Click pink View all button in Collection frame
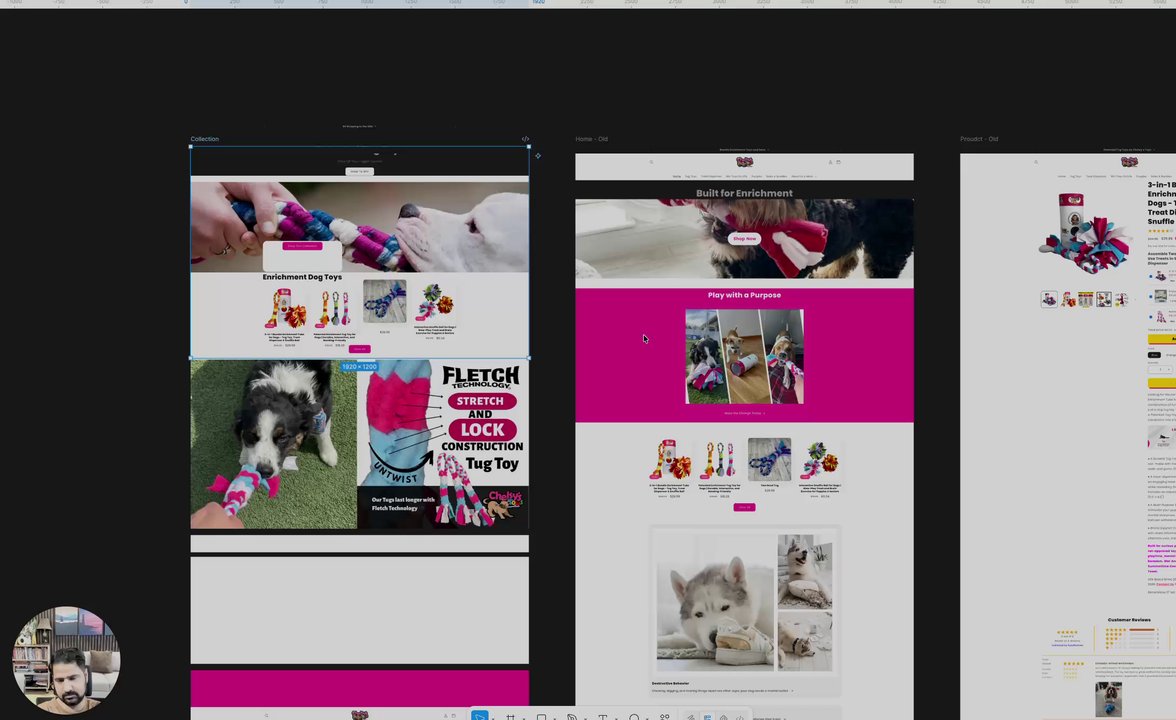1176x720 pixels. pyautogui.click(x=360, y=349)
